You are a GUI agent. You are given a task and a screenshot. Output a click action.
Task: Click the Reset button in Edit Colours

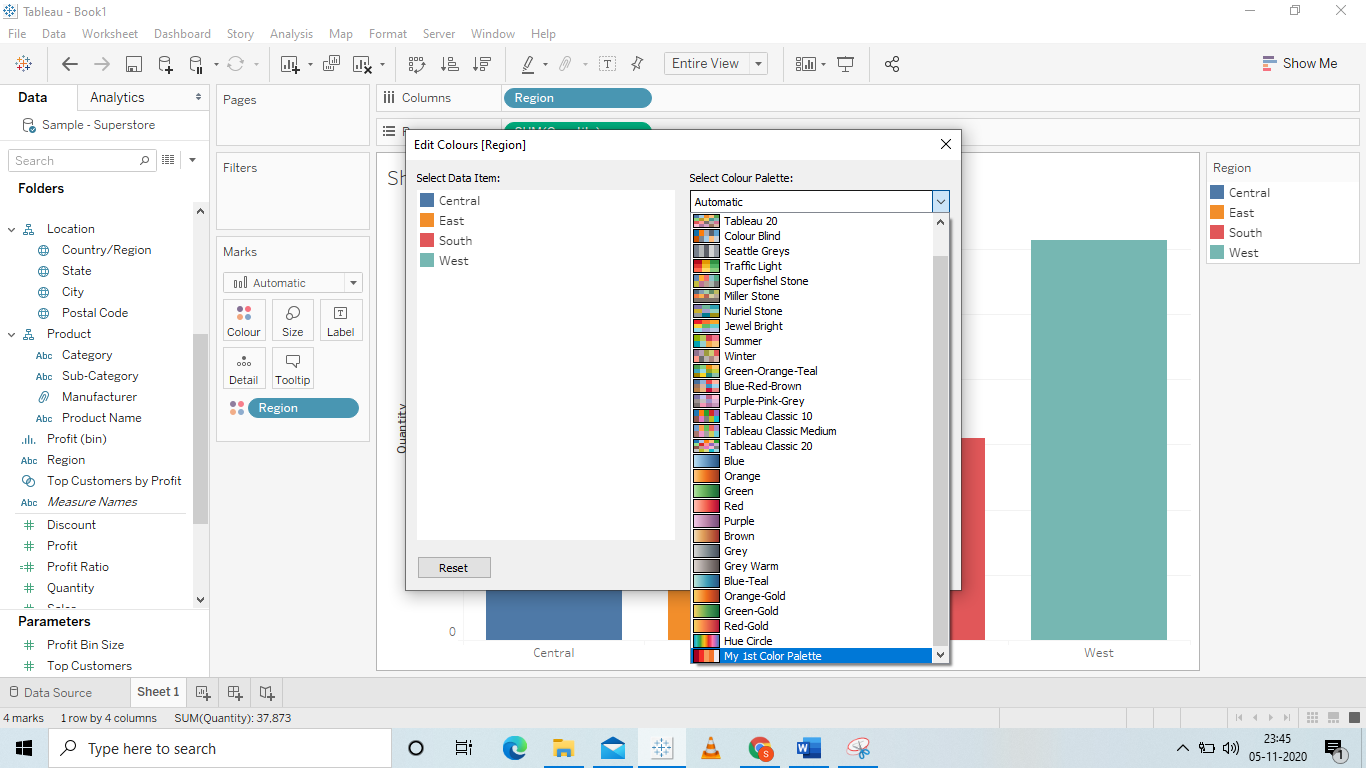click(x=454, y=568)
